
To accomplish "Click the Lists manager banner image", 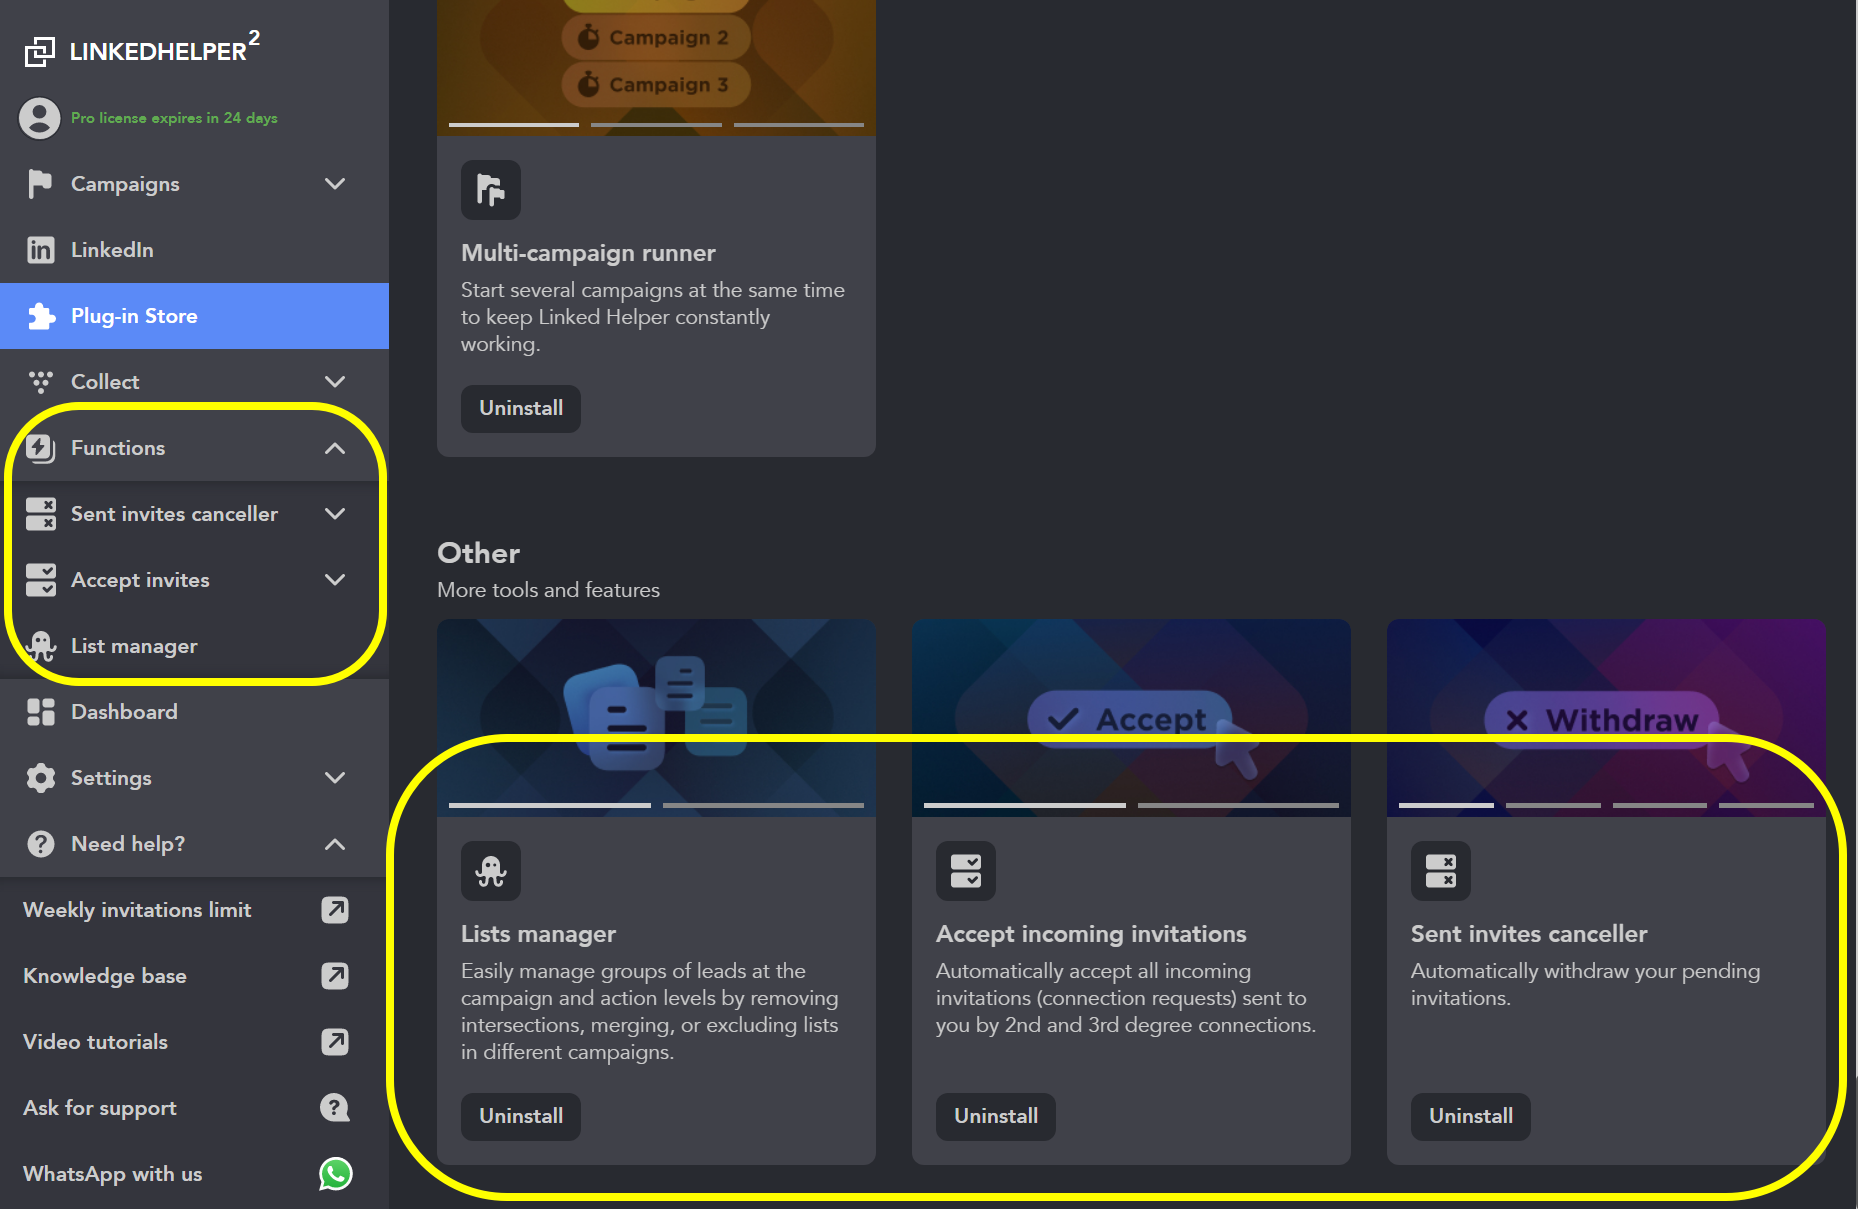I will click(656, 717).
